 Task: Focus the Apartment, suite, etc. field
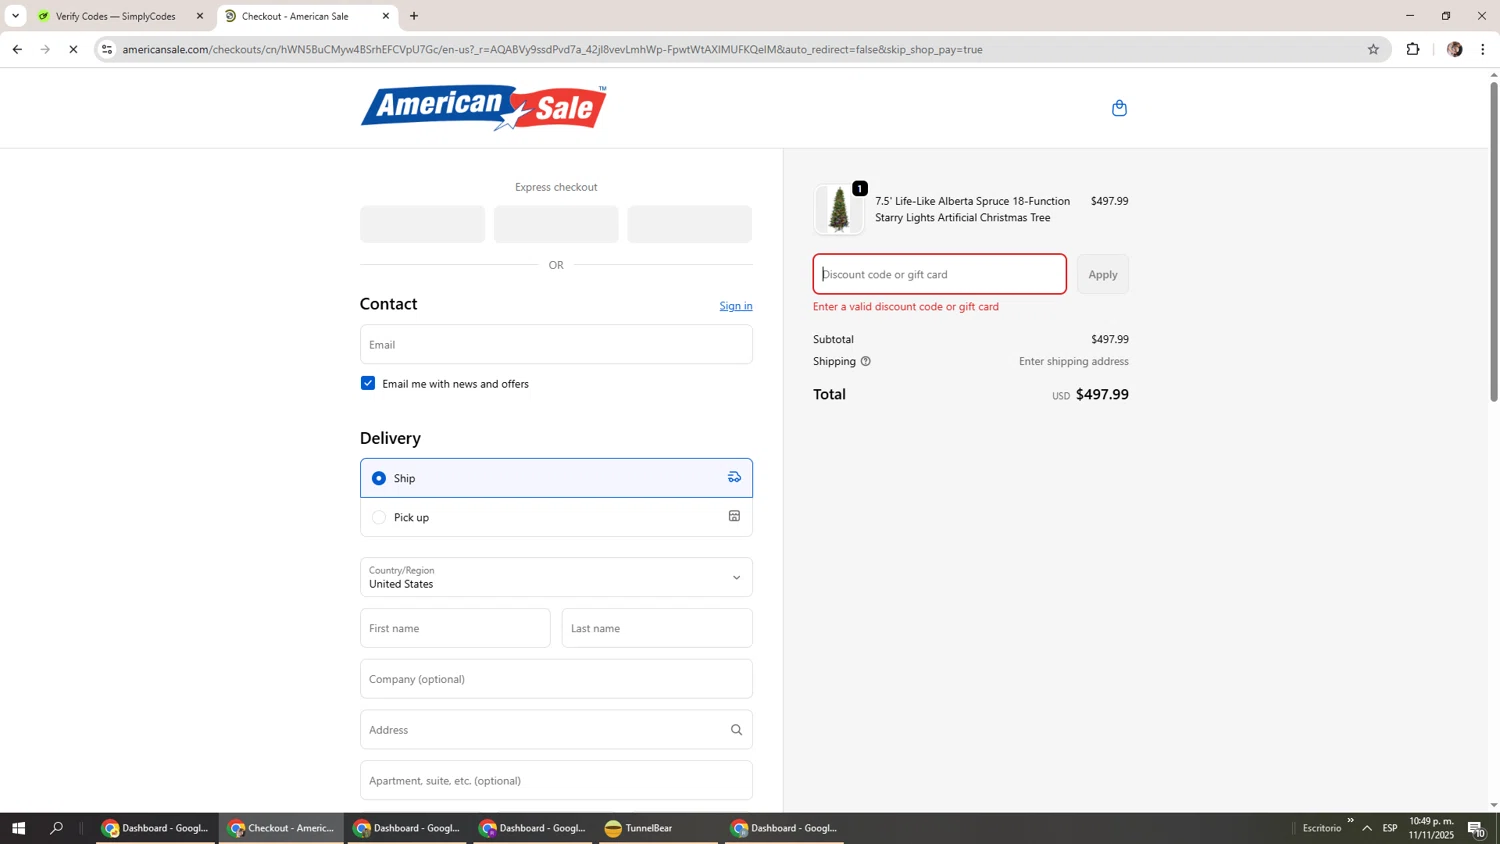tap(556, 780)
